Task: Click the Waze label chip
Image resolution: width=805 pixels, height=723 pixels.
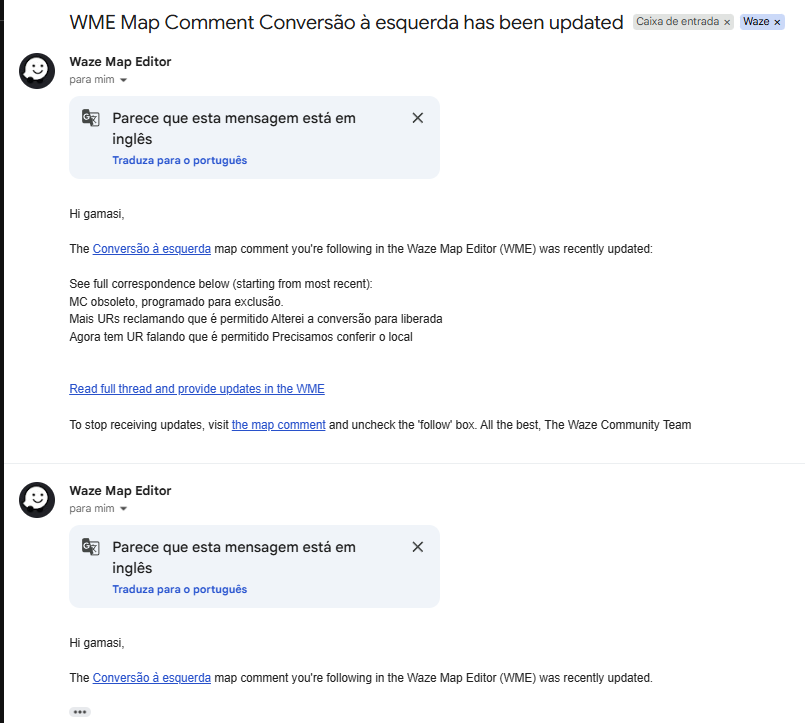Action: point(756,22)
